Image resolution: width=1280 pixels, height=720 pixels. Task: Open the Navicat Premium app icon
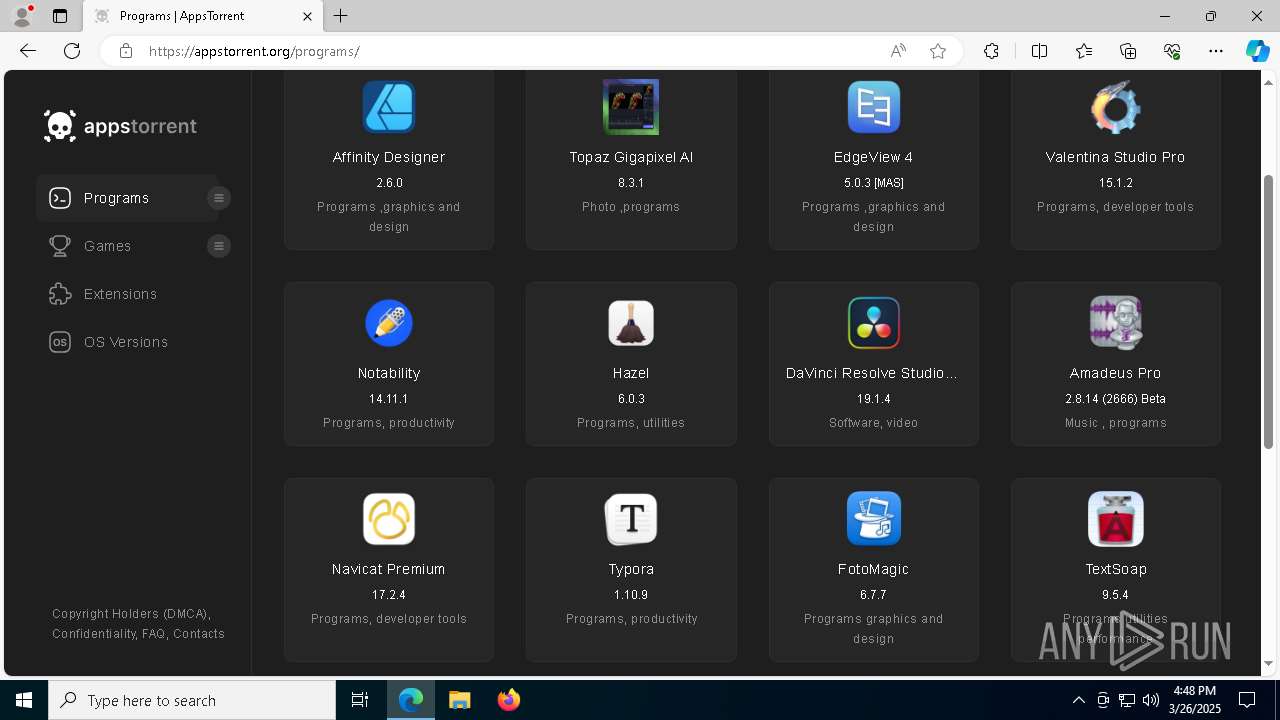point(389,519)
